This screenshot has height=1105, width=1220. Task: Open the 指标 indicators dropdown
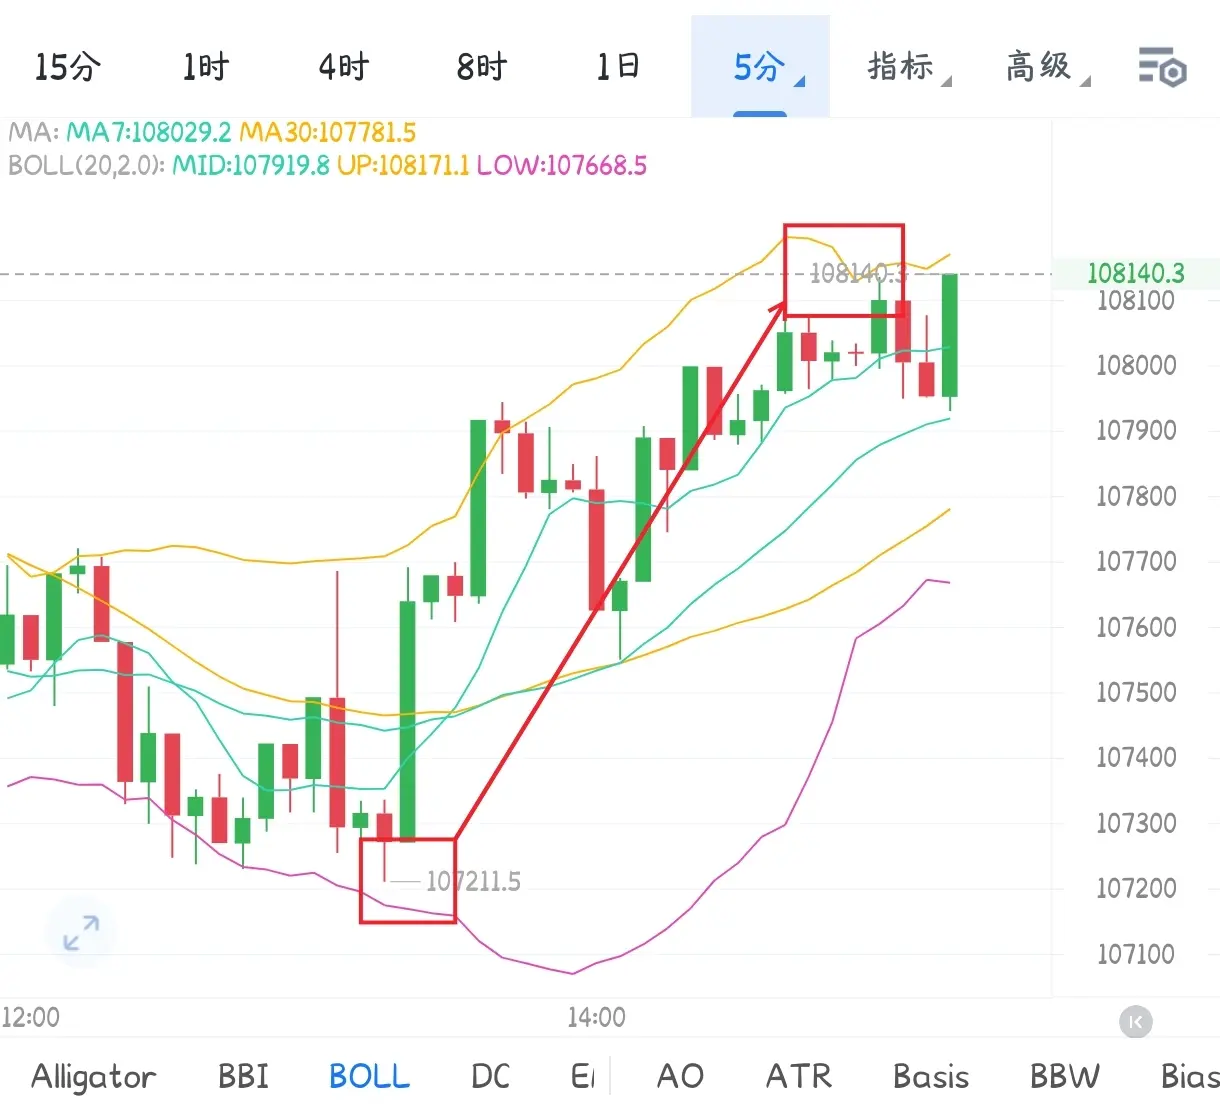point(908,67)
